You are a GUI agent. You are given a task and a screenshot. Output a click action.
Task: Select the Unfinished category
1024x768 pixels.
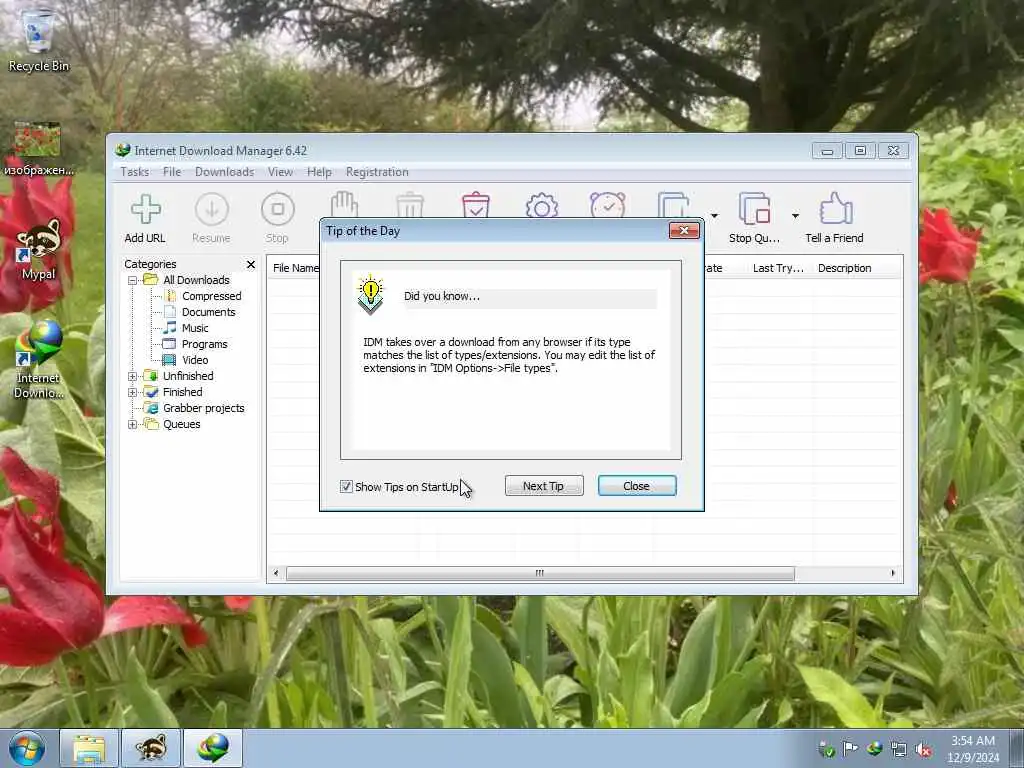click(188, 376)
